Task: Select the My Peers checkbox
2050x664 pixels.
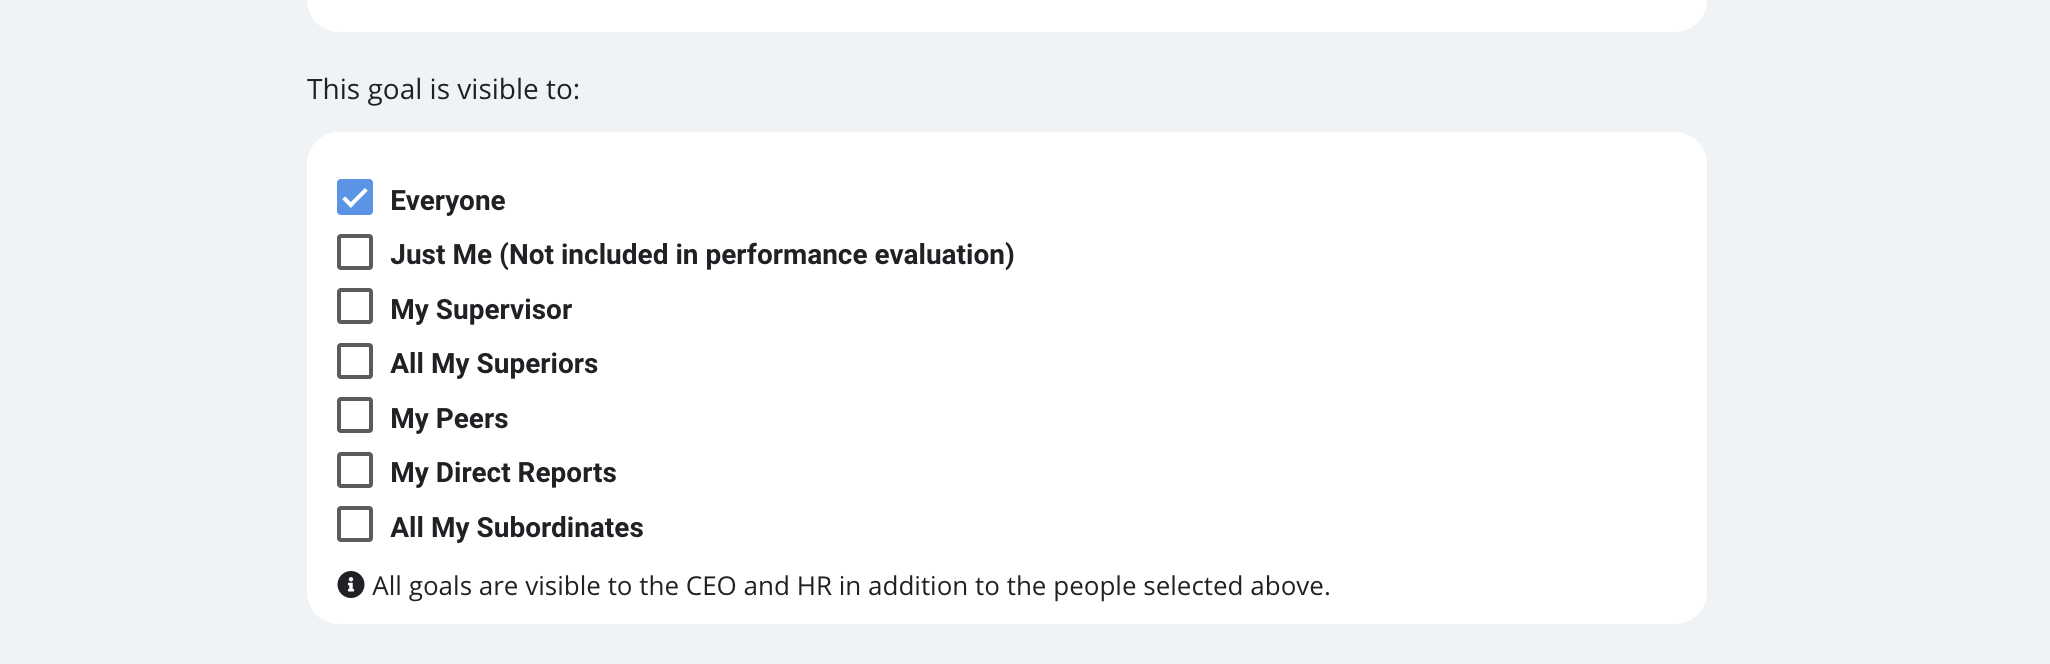Action: click(355, 416)
